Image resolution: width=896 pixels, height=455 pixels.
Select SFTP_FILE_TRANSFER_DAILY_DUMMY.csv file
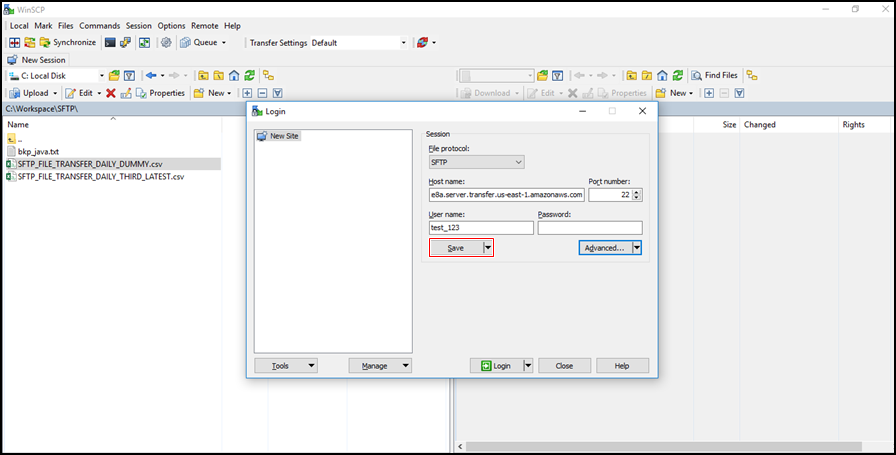coord(90,164)
